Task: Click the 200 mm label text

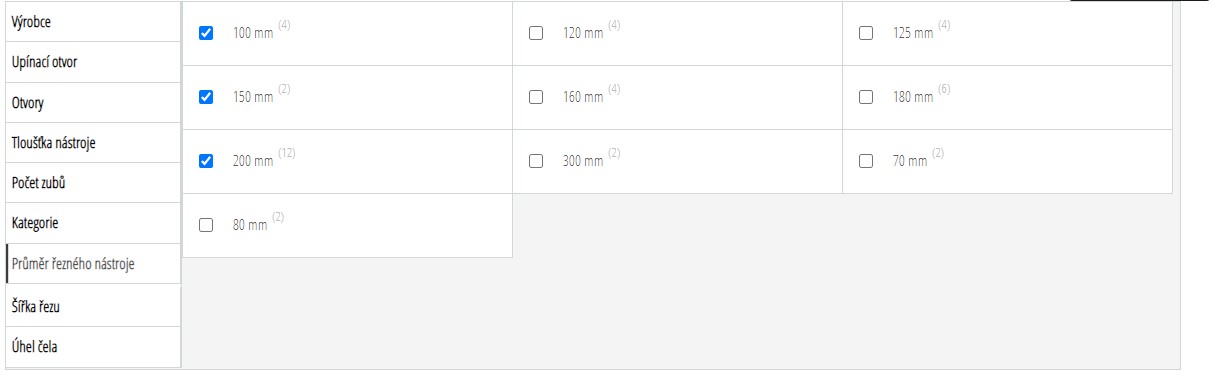Action: [253, 161]
